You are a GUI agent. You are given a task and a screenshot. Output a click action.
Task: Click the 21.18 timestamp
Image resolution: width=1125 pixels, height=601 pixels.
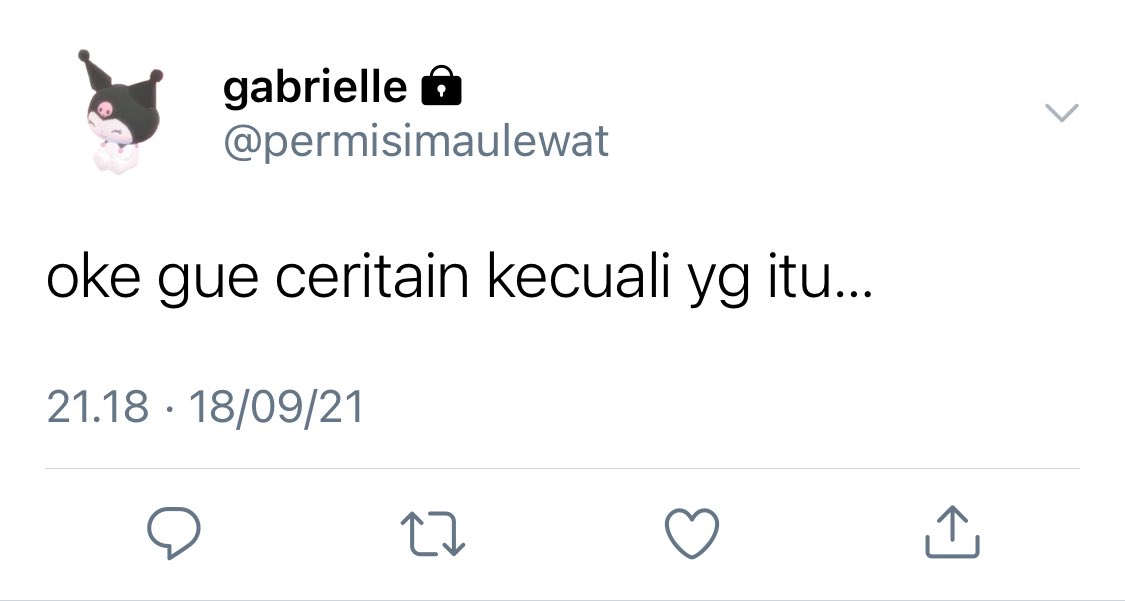coord(98,407)
